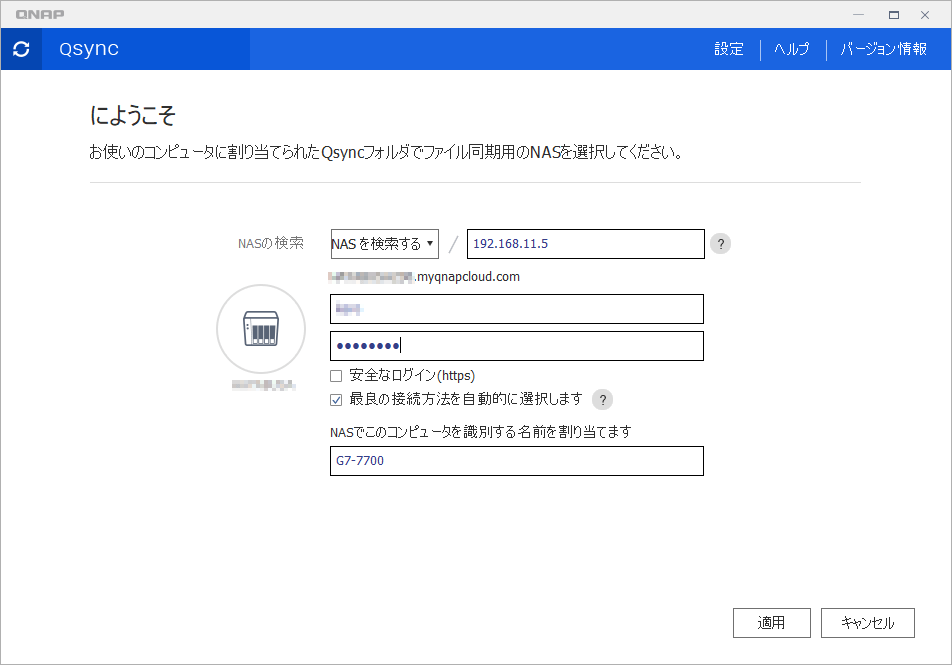952x665 pixels.
Task: Close the Qsync window
Action: (x=925, y=15)
